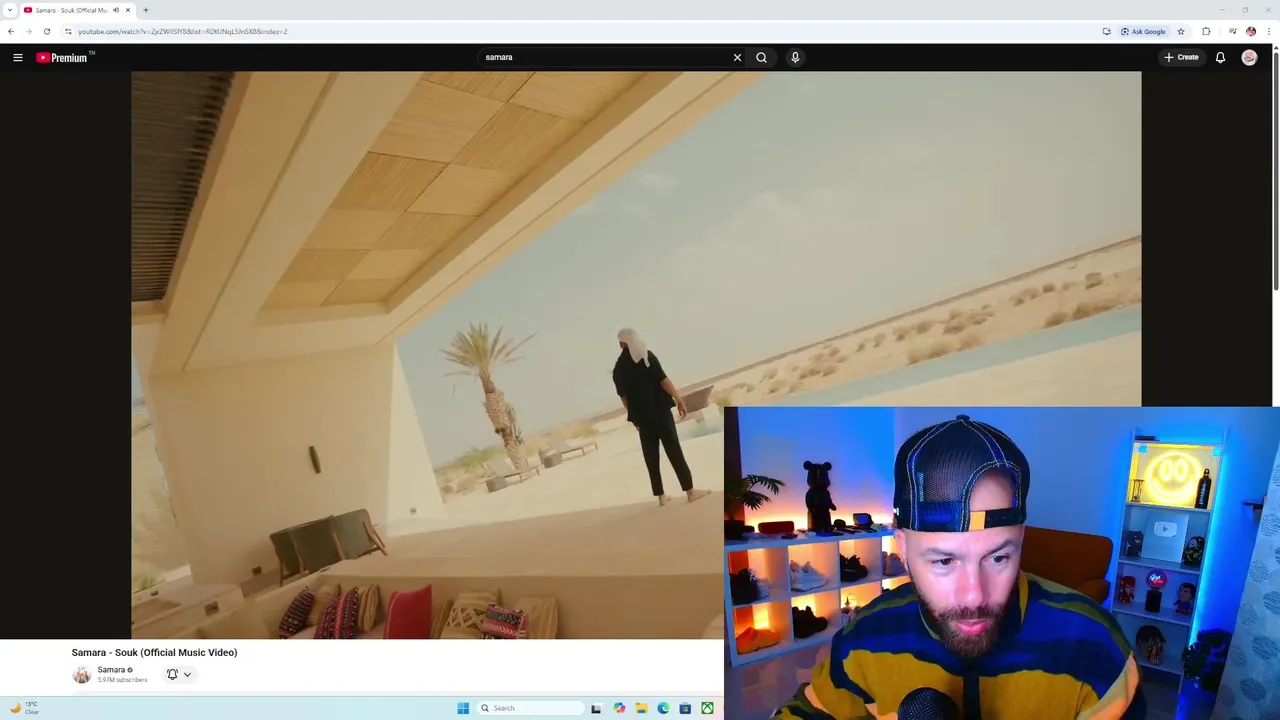Screen dimensions: 1280x720
Task: Open the YouTube hamburger guide menu
Action: click(x=18, y=58)
